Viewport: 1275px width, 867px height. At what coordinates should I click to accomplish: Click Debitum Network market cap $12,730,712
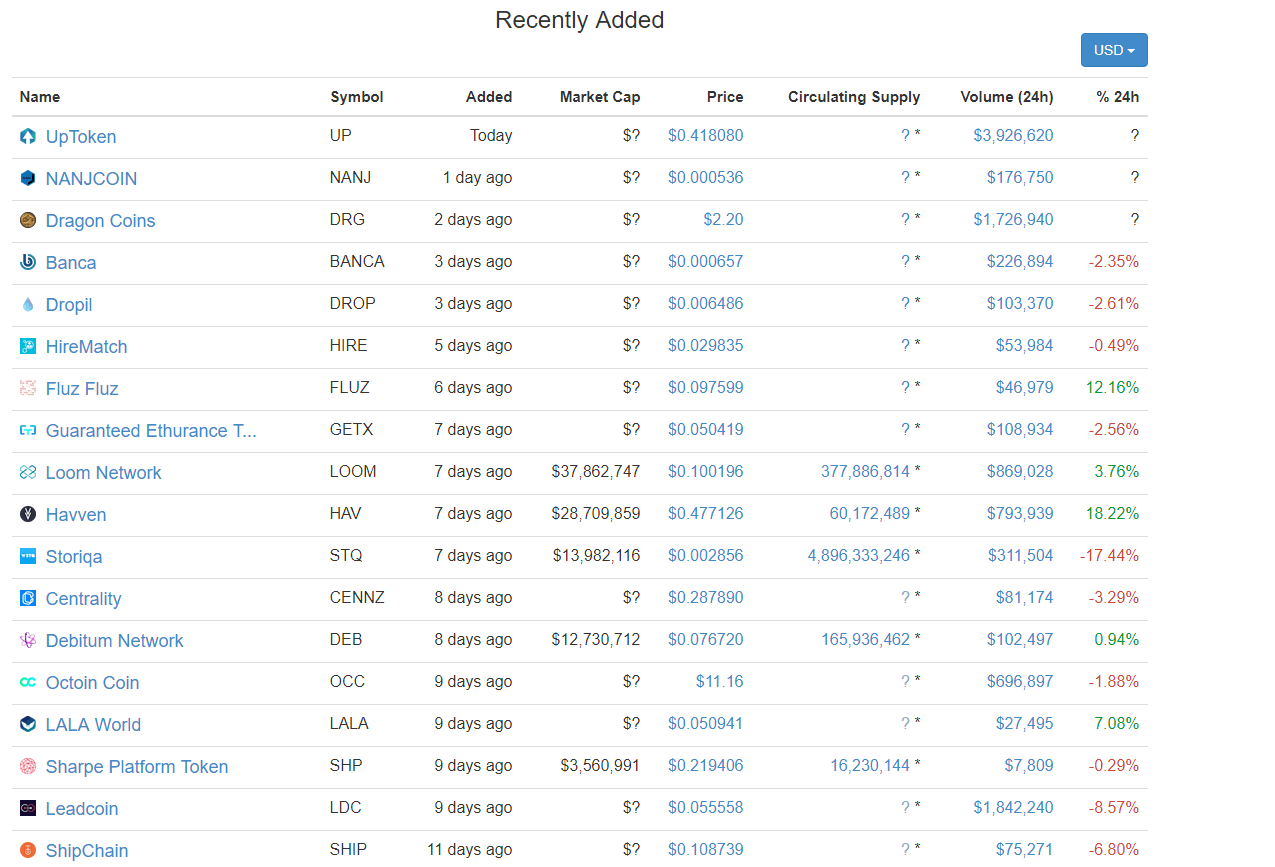[596, 640]
